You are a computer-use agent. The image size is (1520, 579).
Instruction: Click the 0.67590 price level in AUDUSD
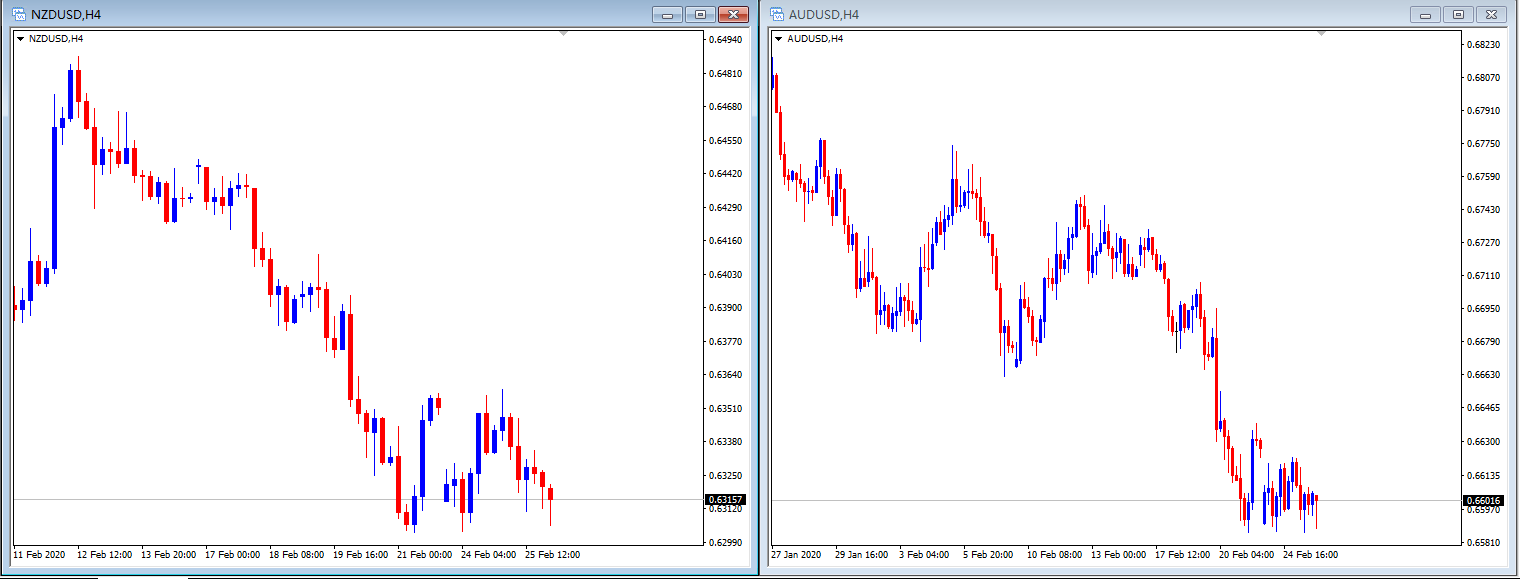(x=1483, y=177)
